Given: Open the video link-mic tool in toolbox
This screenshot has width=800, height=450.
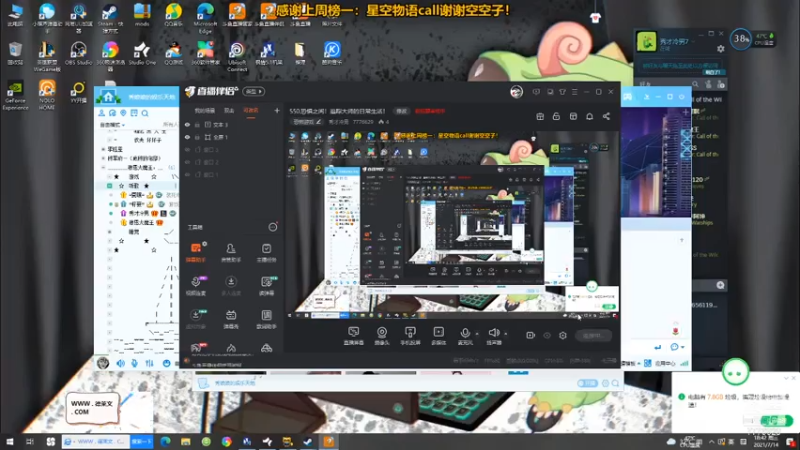Looking at the screenshot, I should 196,285.
